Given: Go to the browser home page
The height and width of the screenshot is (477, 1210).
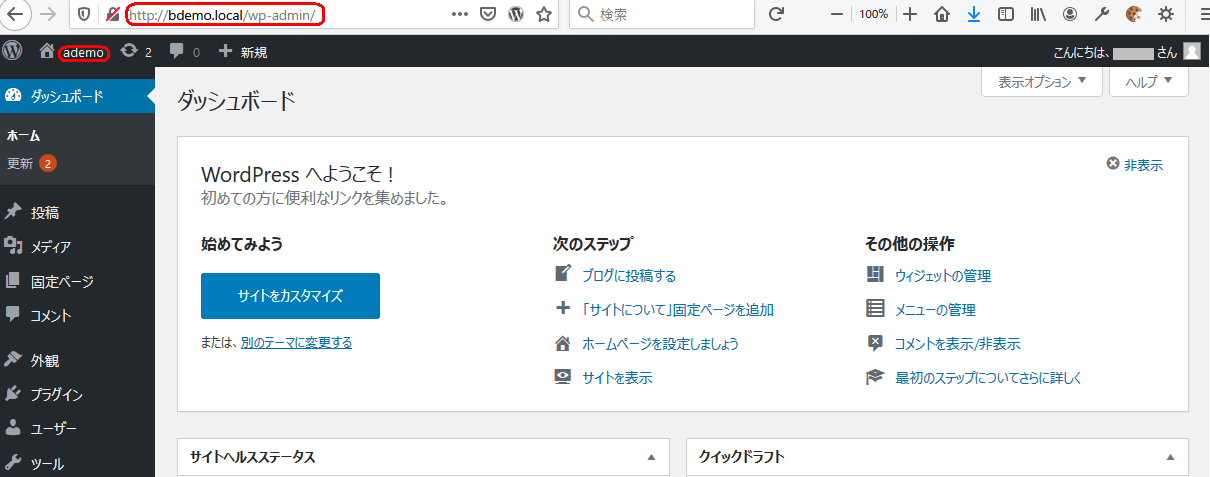Looking at the screenshot, I should [x=941, y=15].
